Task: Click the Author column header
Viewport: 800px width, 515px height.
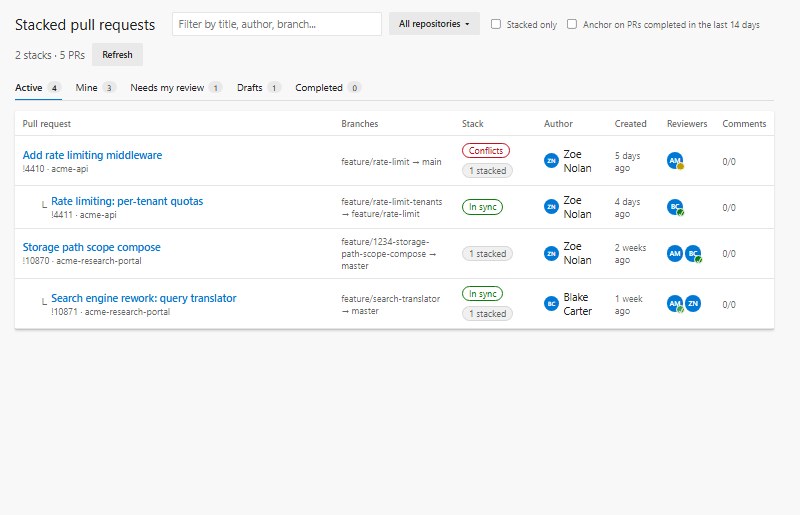Action: pyautogui.click(x=558, y=124)
